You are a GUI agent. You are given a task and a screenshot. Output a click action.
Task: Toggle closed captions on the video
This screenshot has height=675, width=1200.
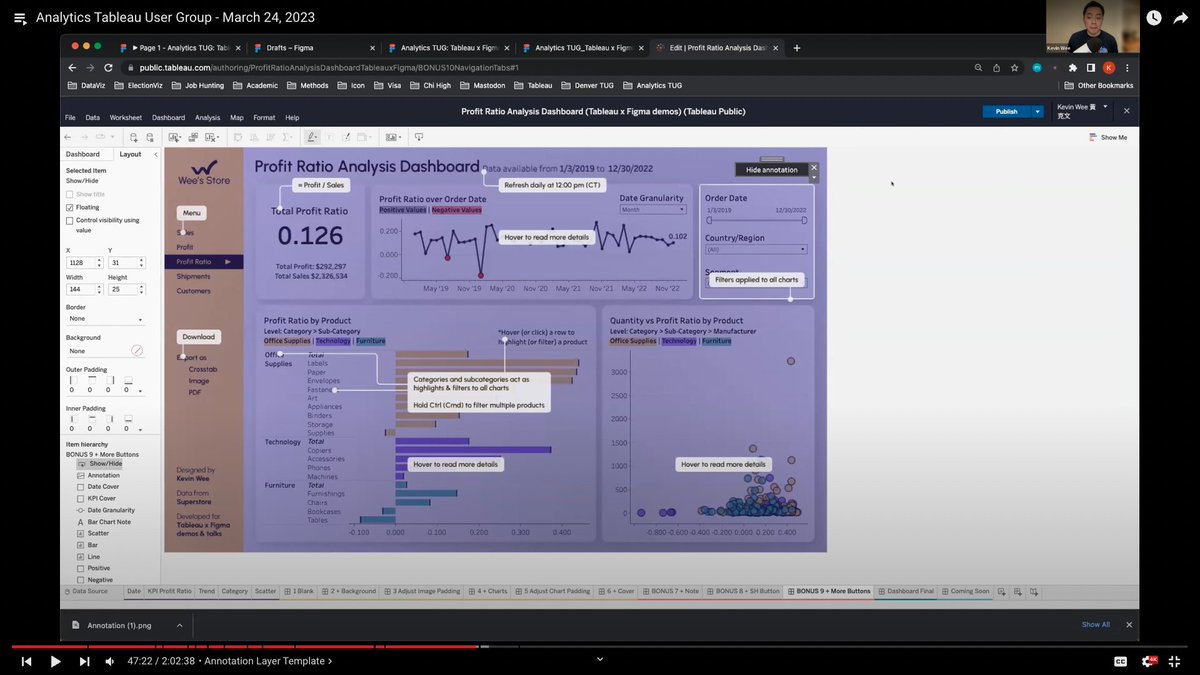pos(1121,661)
